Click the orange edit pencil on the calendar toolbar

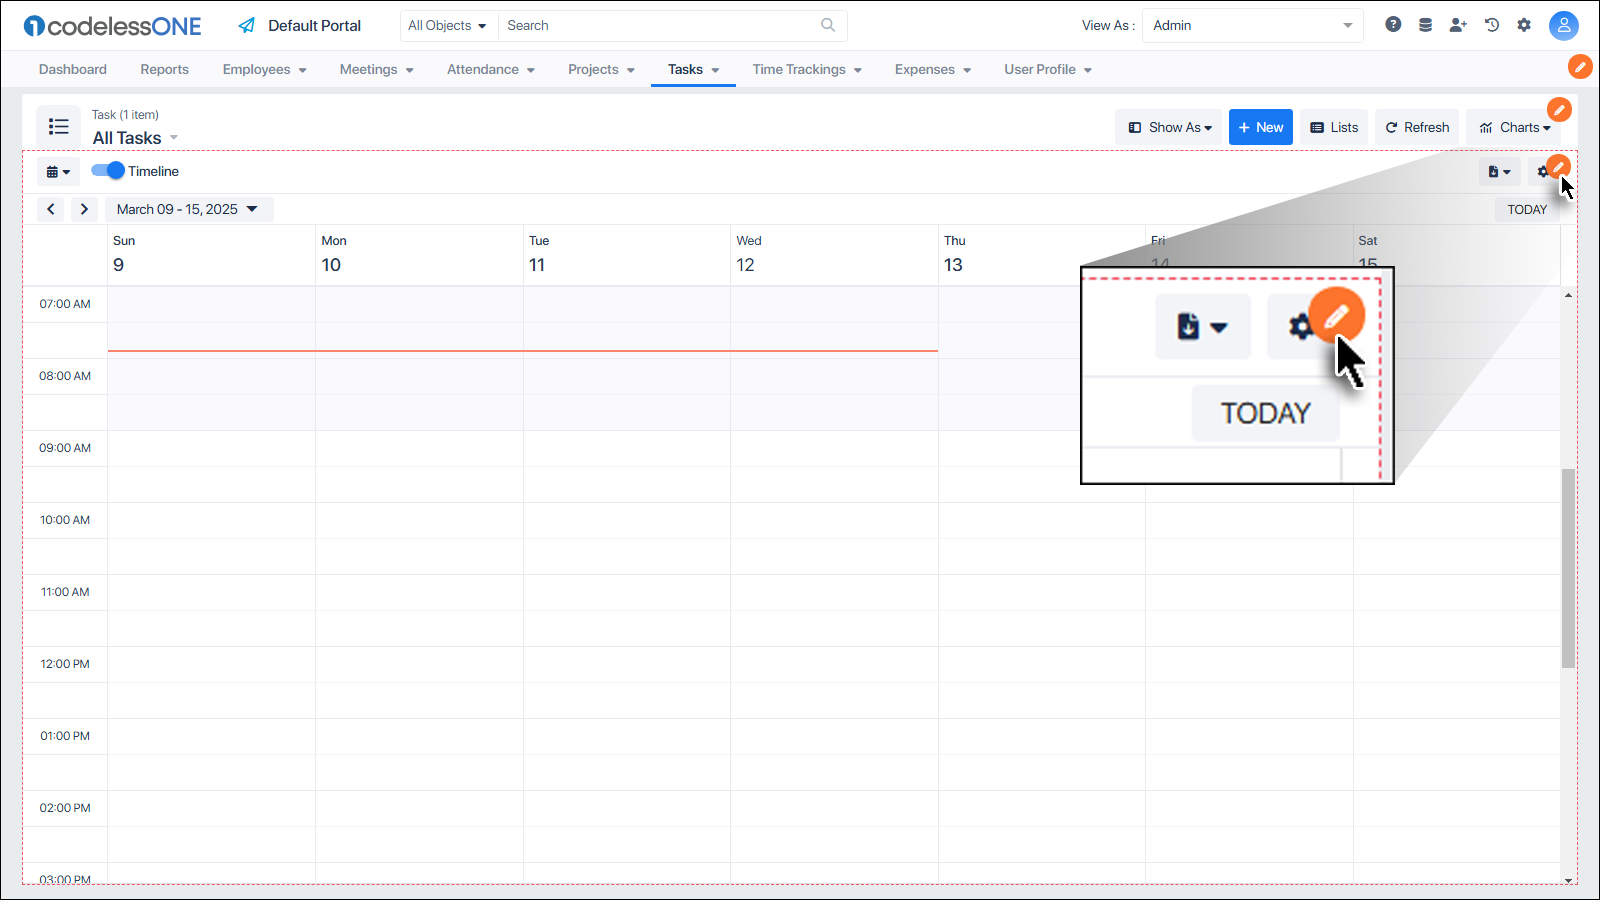tap(1558, 166)
